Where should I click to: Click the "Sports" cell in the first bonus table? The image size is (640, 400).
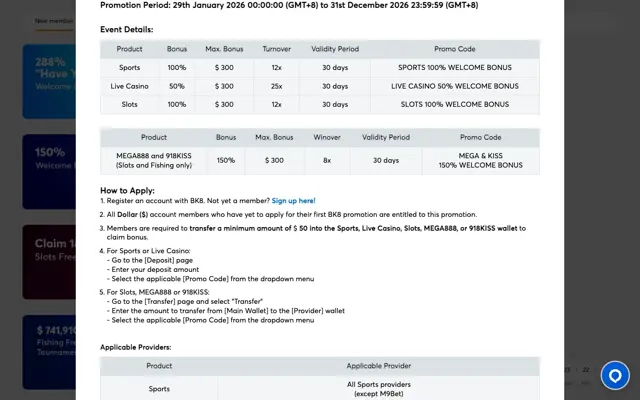point(129,68)
